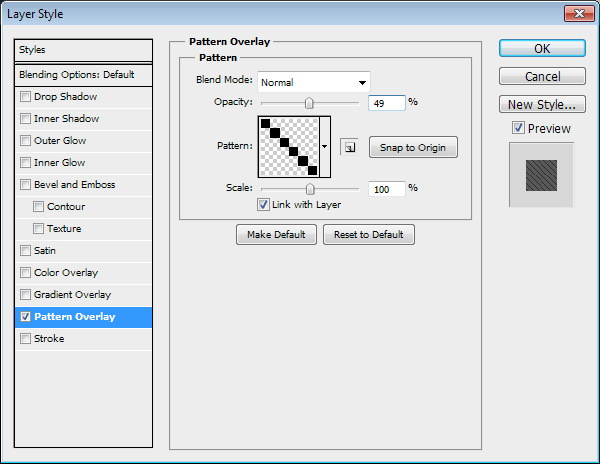Click Snap to Origin button
600x464 pixels.
click(413, 147)
